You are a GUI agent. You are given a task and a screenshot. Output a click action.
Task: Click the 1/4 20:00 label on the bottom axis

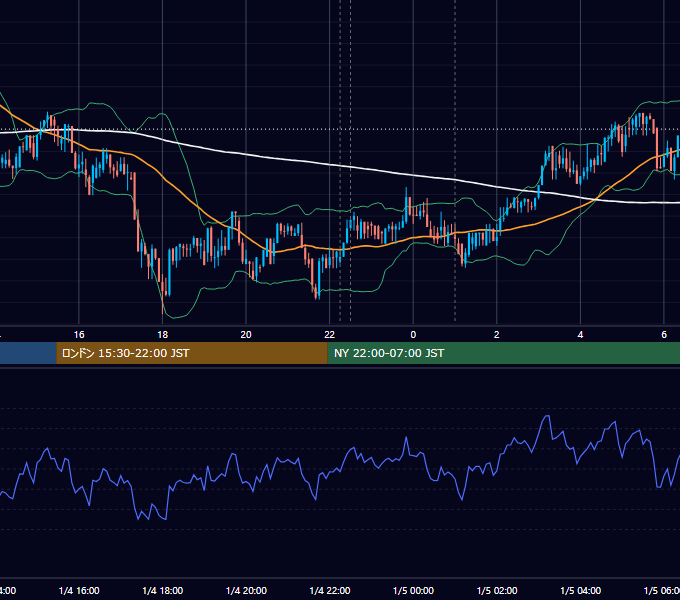[x=246, y=591]
